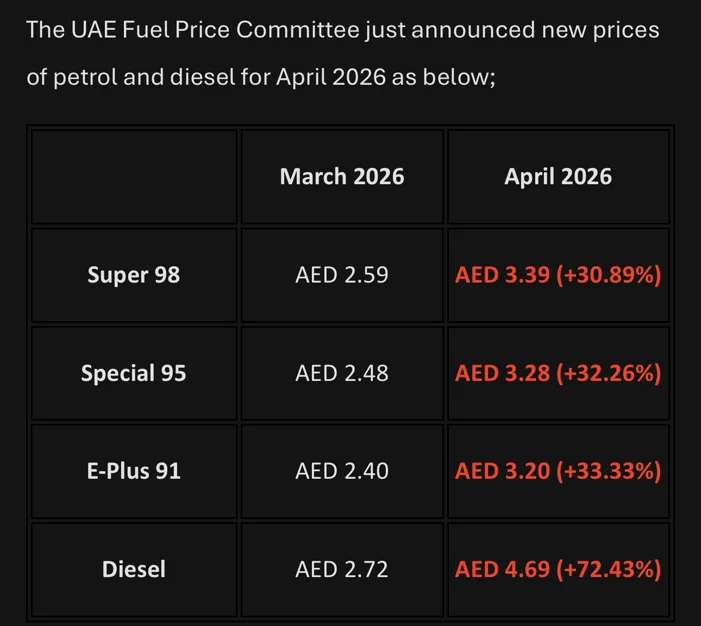The width and height of the screenshot is (701, 626).
Task: Click 'April 2026' in the intro sentence
Action: pyautogui.click(x=331, y=77)
